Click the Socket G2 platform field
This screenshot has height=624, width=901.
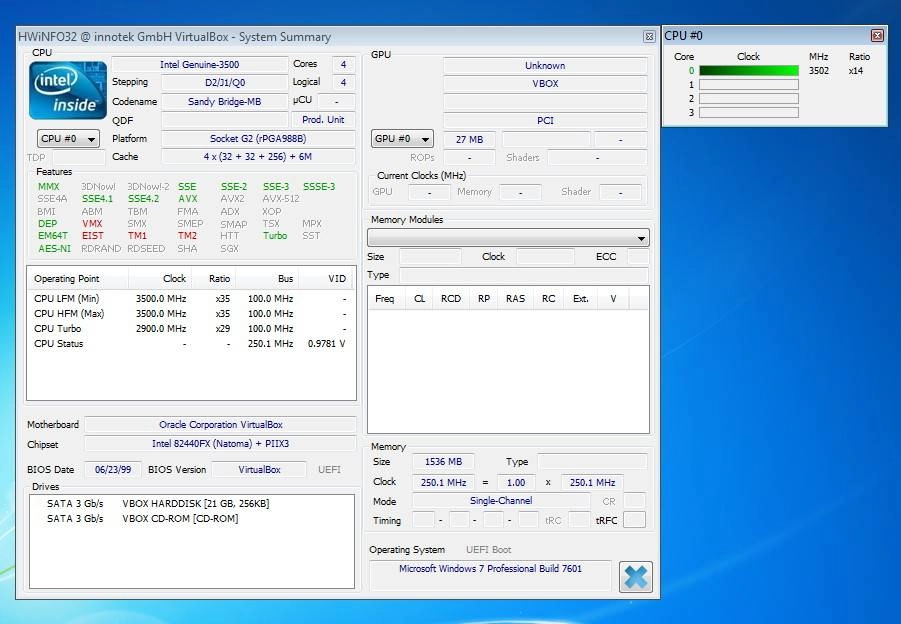[258, 138]
